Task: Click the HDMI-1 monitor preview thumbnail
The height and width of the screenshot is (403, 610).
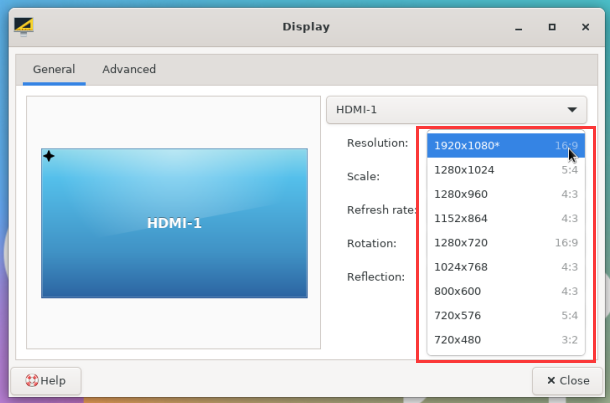Action: pos(174,223)
